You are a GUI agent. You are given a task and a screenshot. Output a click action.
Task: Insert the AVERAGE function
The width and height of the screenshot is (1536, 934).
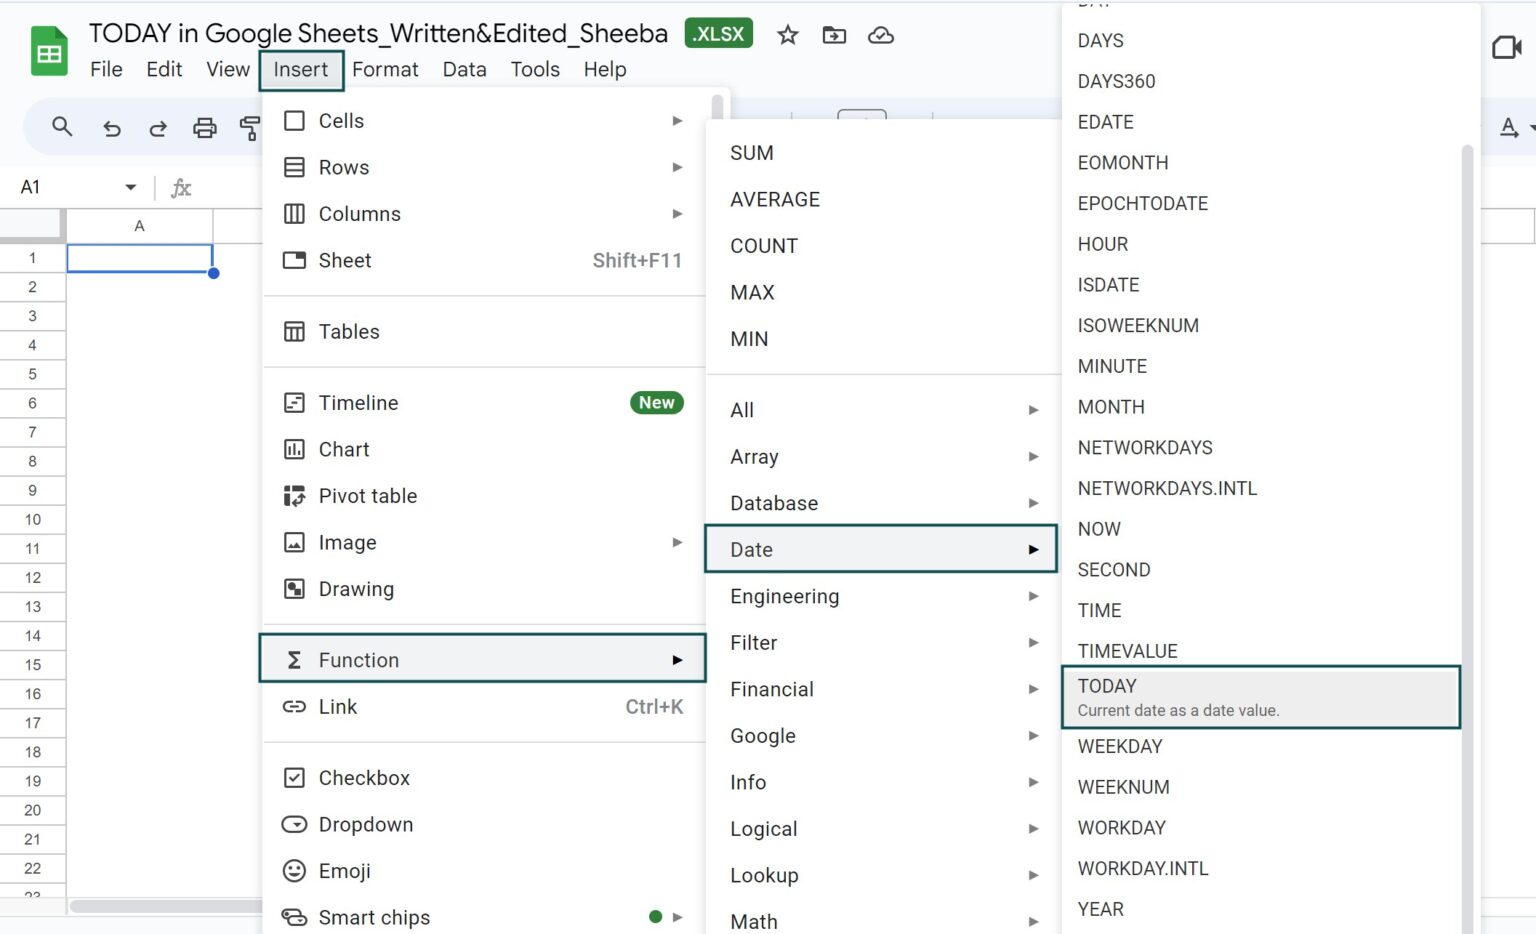(883, 200)
